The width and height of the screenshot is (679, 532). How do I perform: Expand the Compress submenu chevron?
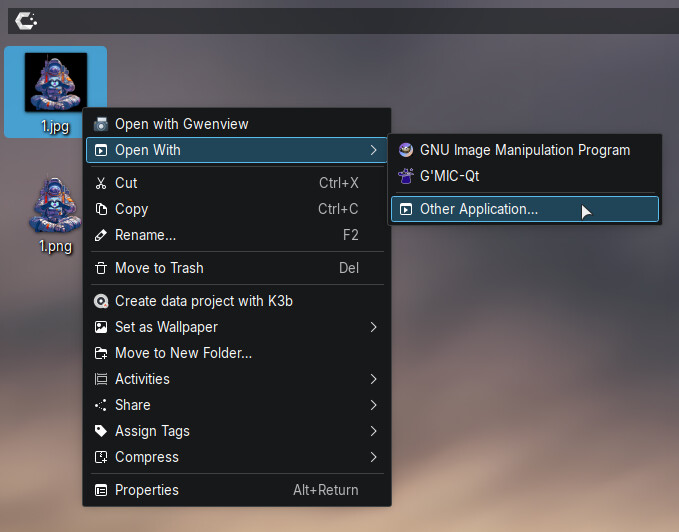coord(373,457)
